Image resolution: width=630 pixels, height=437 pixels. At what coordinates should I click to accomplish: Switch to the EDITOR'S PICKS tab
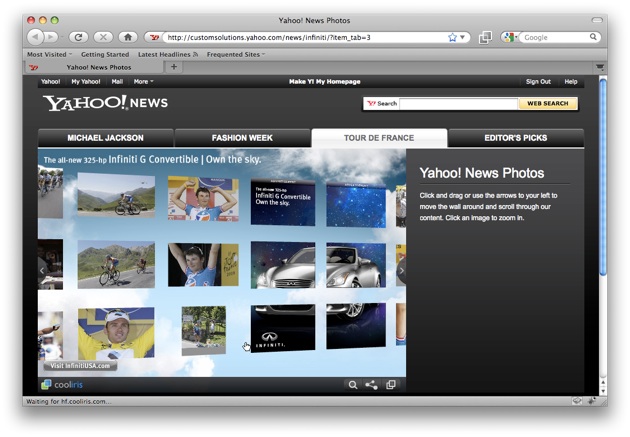click(x=515, y=138)
